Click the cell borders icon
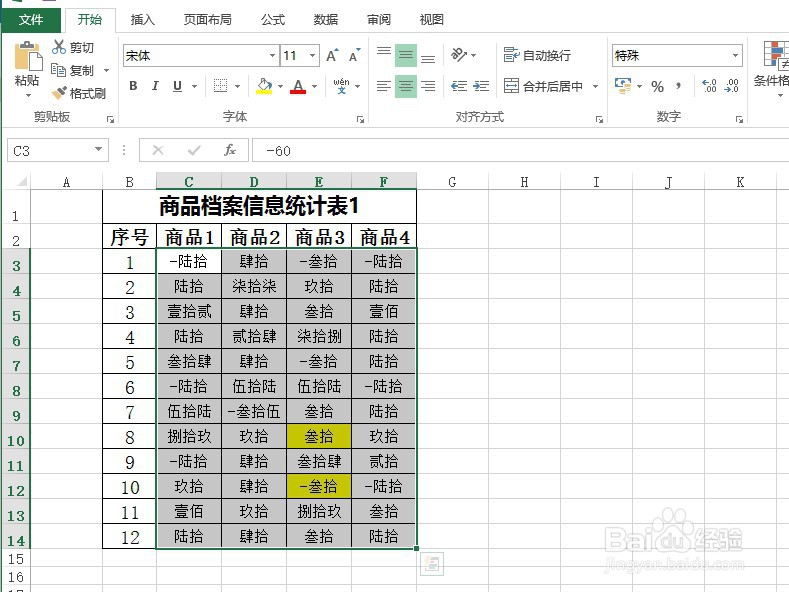This screenshot has height=592, width=789. point(220,86)
